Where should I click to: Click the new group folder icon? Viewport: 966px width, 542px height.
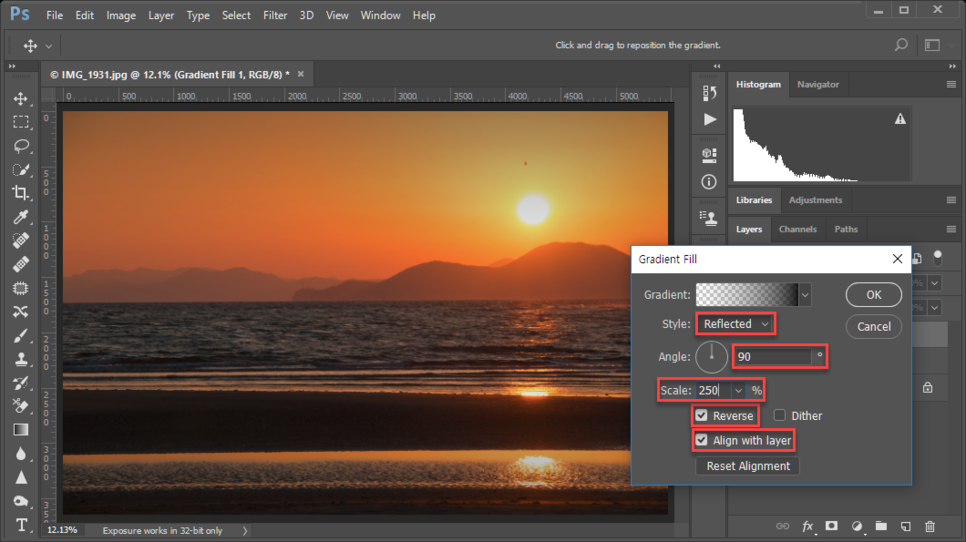point(881,526)
